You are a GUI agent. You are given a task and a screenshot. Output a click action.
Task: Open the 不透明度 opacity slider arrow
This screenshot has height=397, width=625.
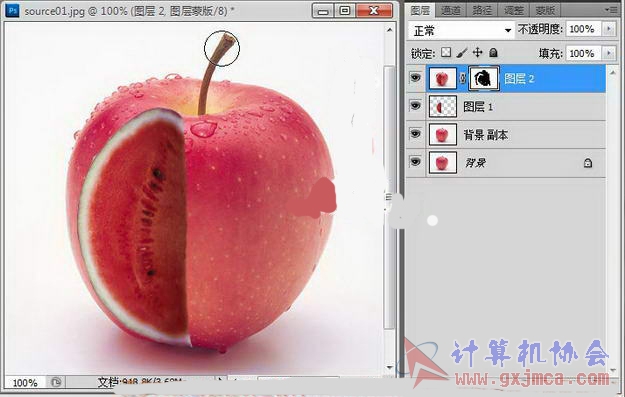point(608,29)
